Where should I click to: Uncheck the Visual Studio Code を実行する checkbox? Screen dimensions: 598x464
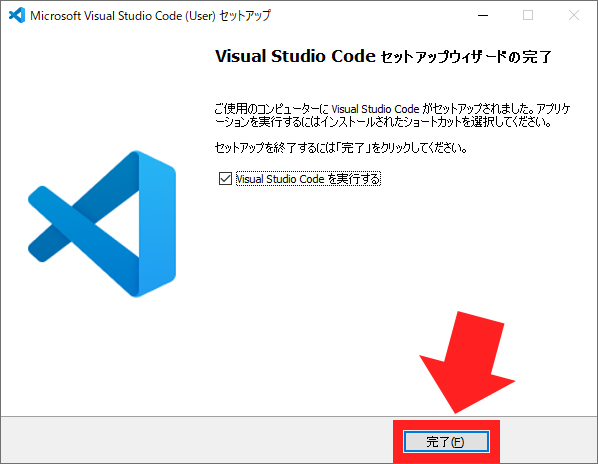click(225, 178)
